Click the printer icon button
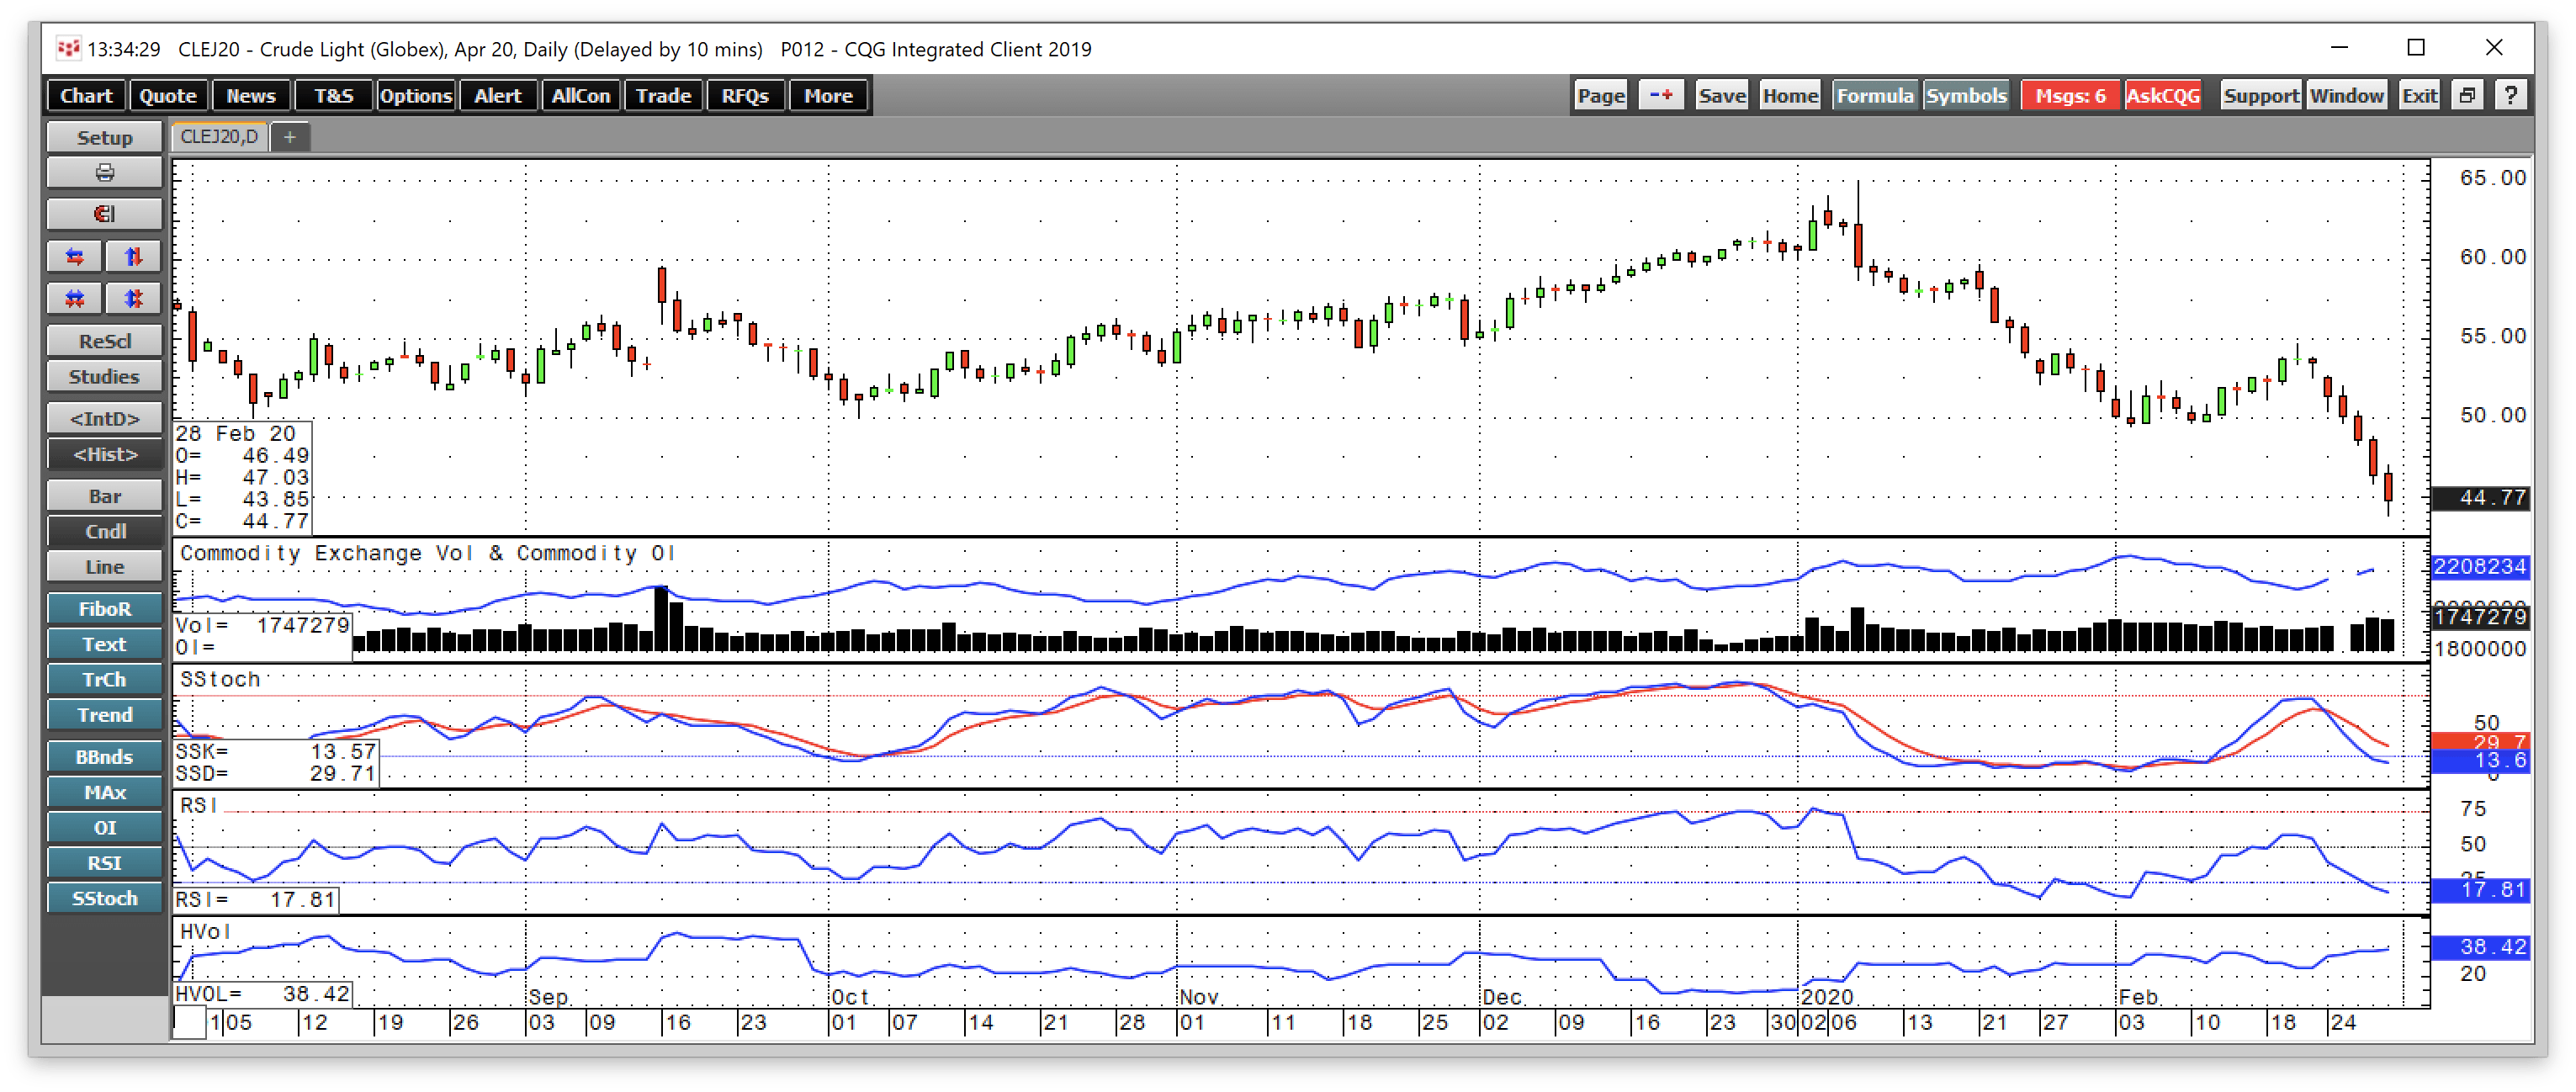The height and width of the screenshot is (1092, 2576). 104,173
